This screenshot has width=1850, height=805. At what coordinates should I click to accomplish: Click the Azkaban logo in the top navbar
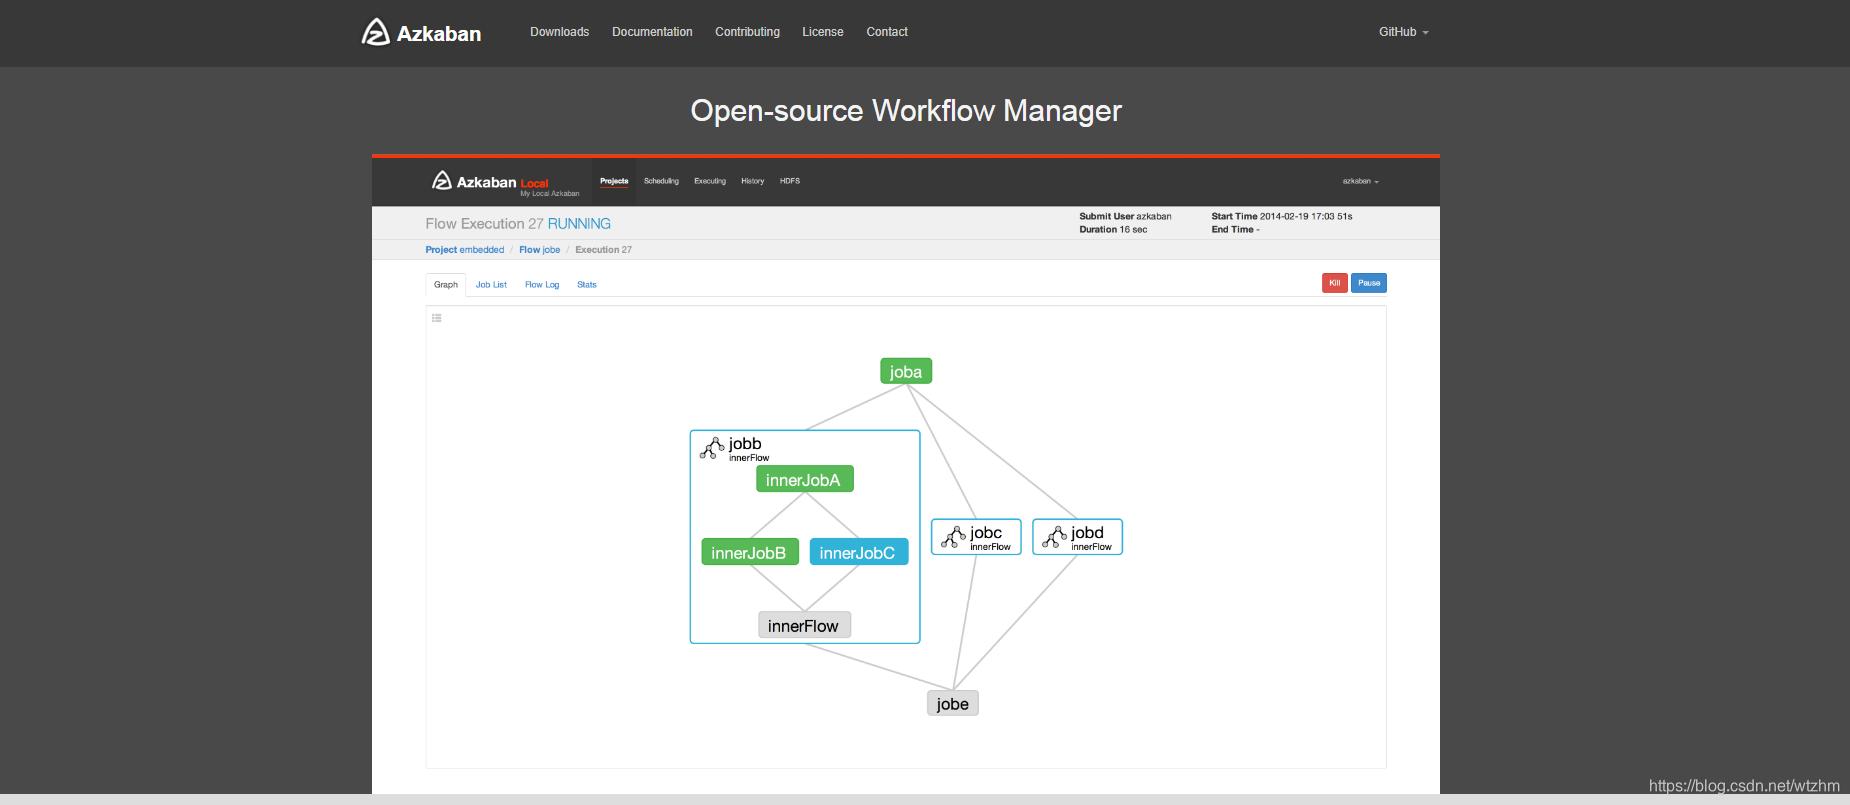click(x=421, y=32)
